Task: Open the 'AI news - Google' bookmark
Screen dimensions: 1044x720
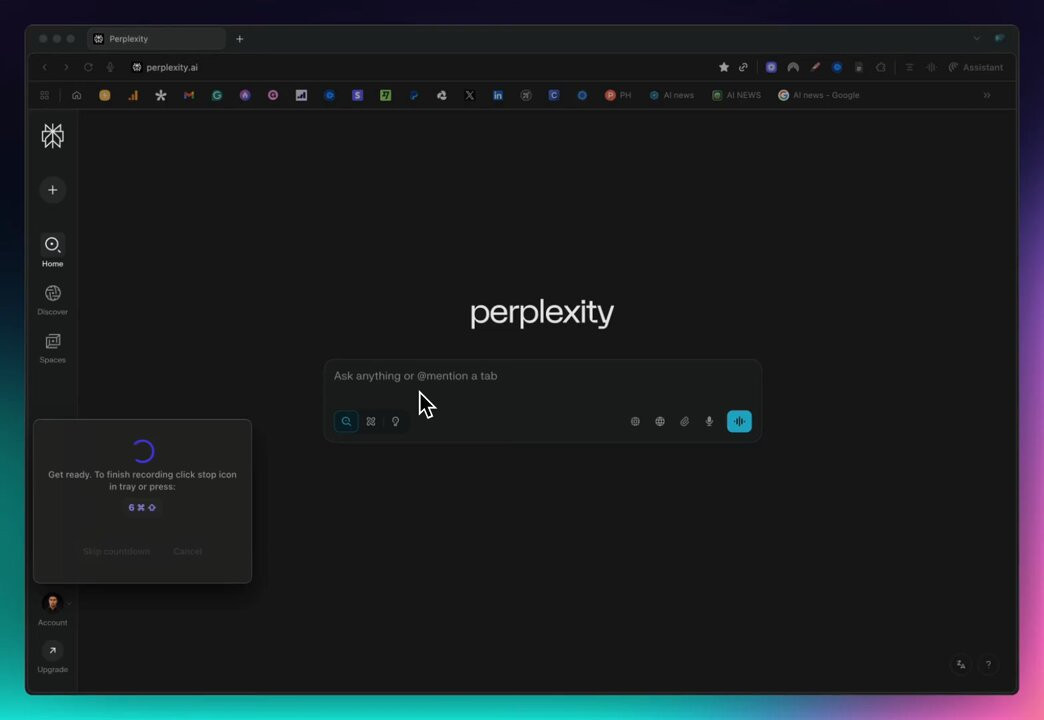Action: coord(819,95)
